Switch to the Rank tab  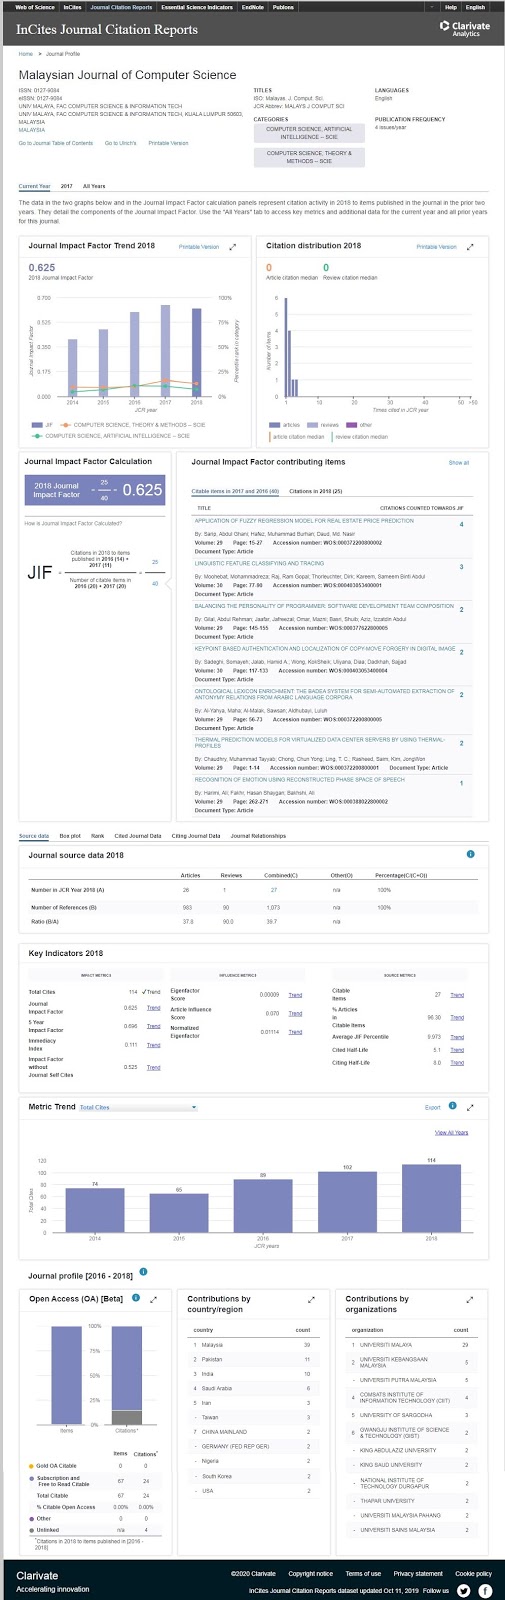tap(98, 836)
